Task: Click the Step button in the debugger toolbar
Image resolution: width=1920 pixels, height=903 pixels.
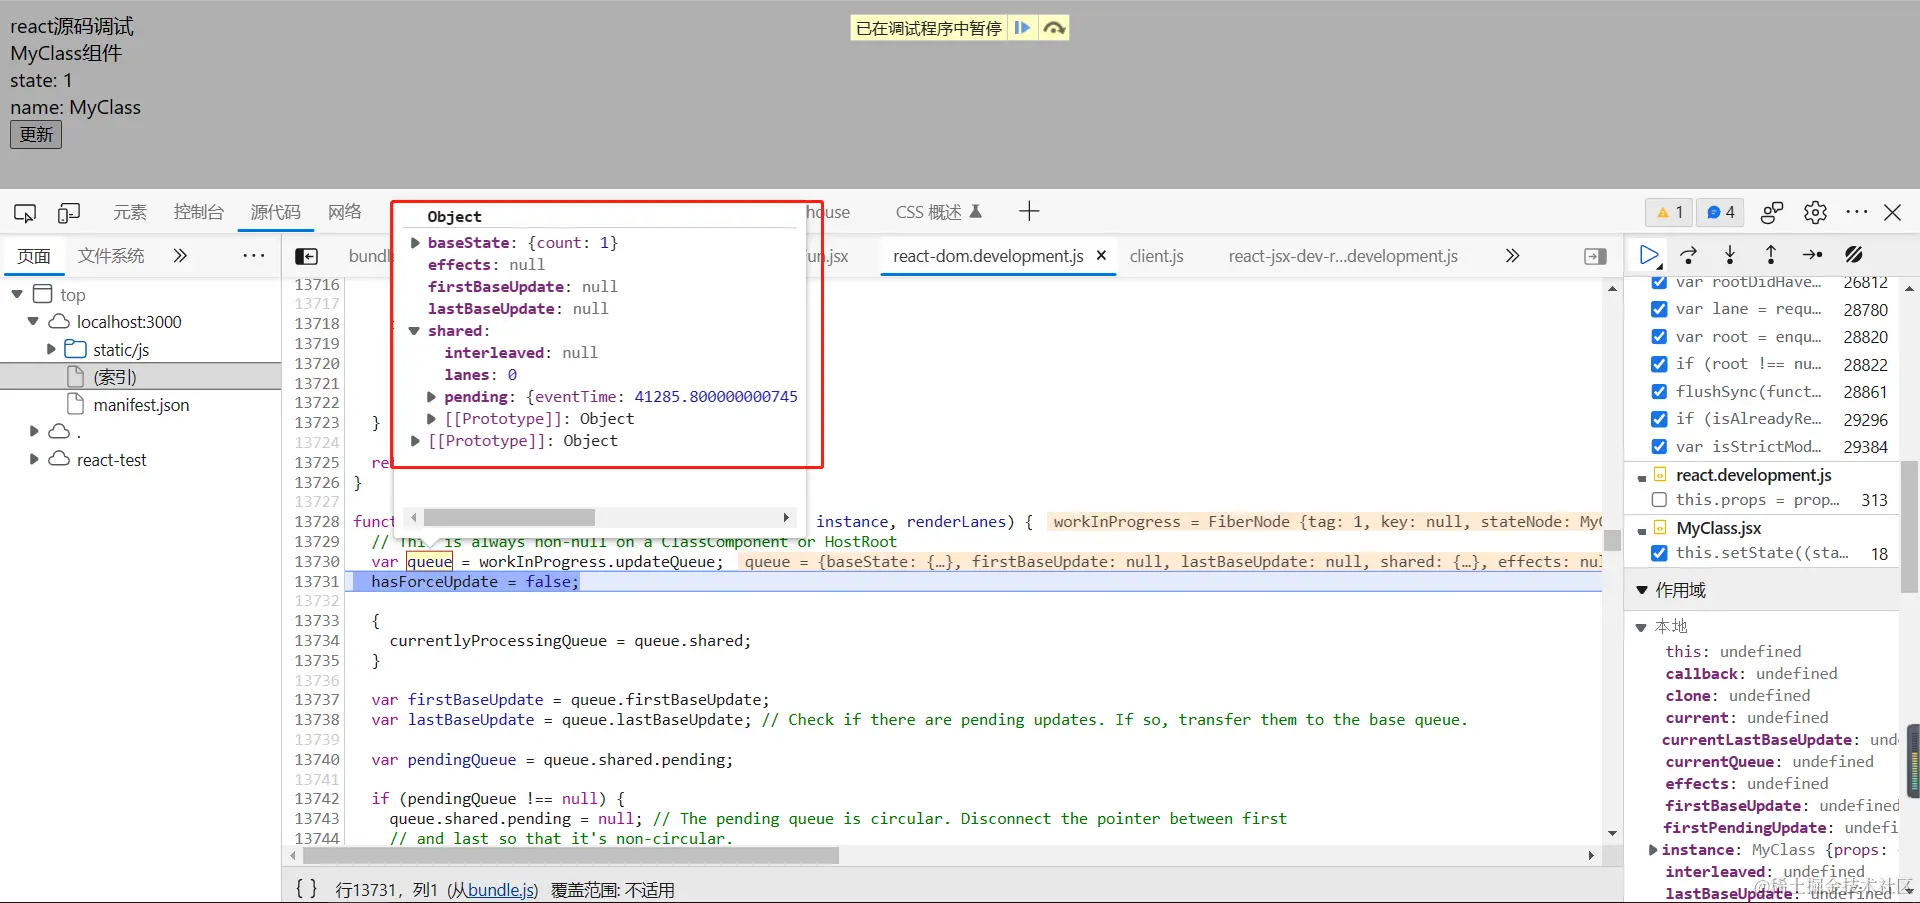Action: [1812, 255]
